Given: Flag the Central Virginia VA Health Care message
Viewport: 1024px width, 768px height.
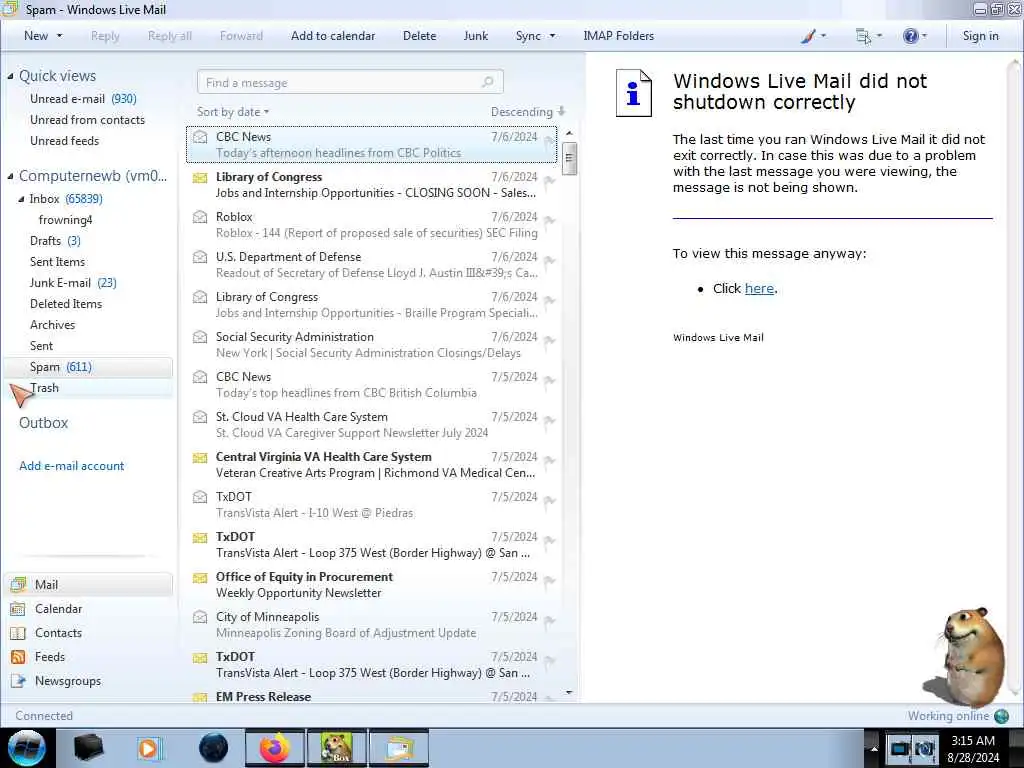Looking at the screenshot, I should [550, 461].
